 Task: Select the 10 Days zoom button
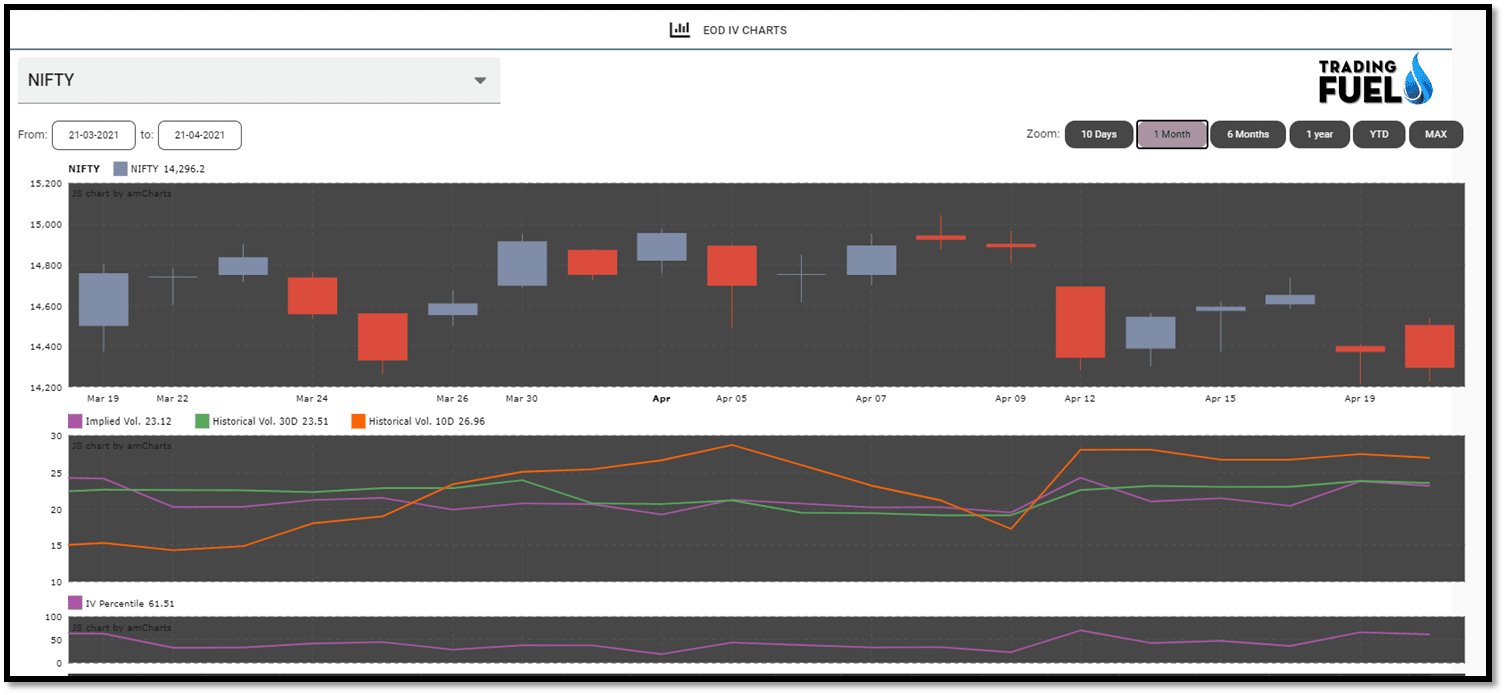coord(1099,134)
